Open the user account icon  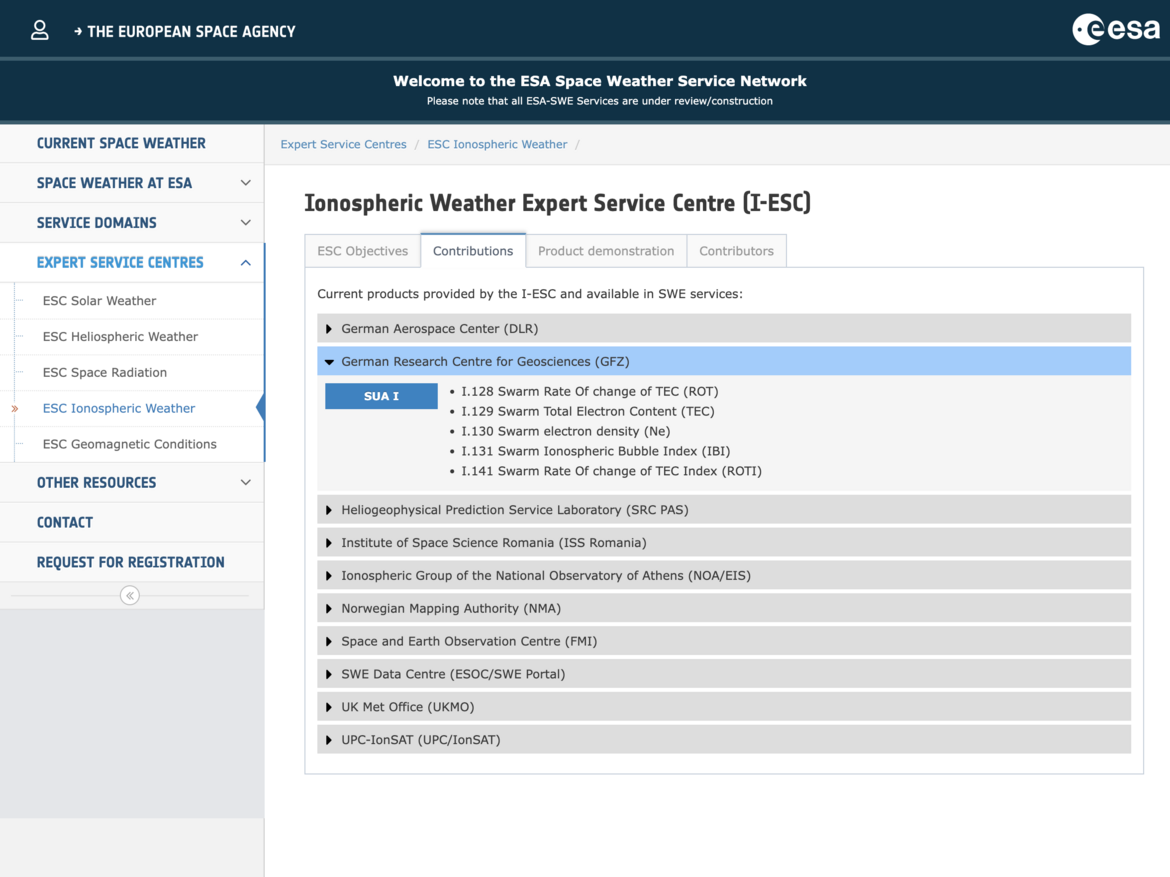[40, 31]
